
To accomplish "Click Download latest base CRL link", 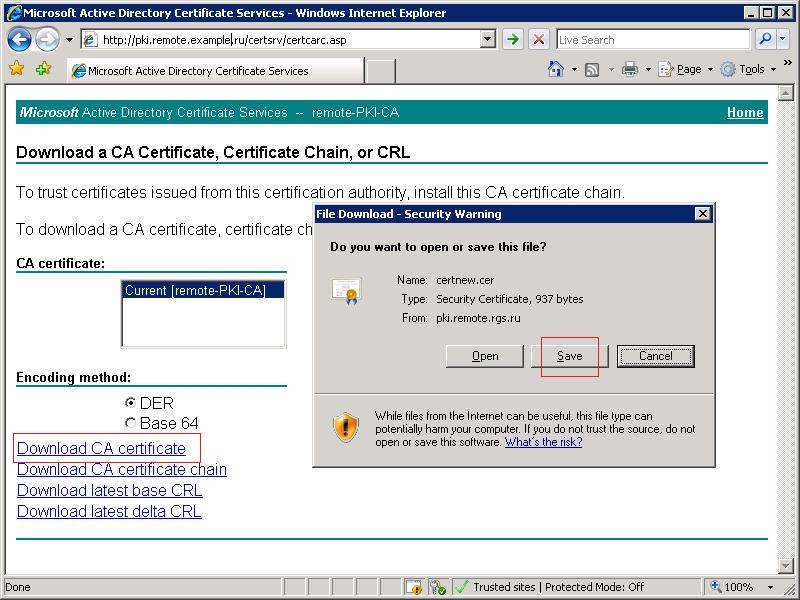I will [x=110, y=490].
